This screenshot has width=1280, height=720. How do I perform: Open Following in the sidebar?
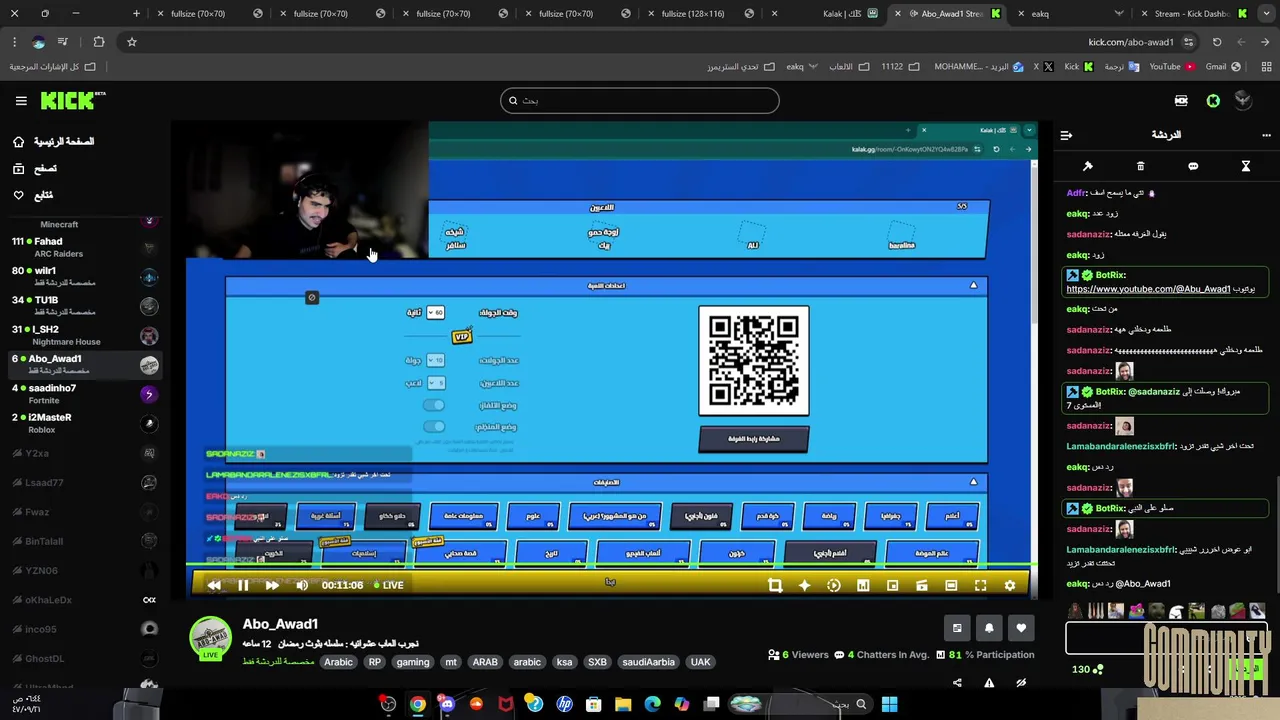pos(33,195)
